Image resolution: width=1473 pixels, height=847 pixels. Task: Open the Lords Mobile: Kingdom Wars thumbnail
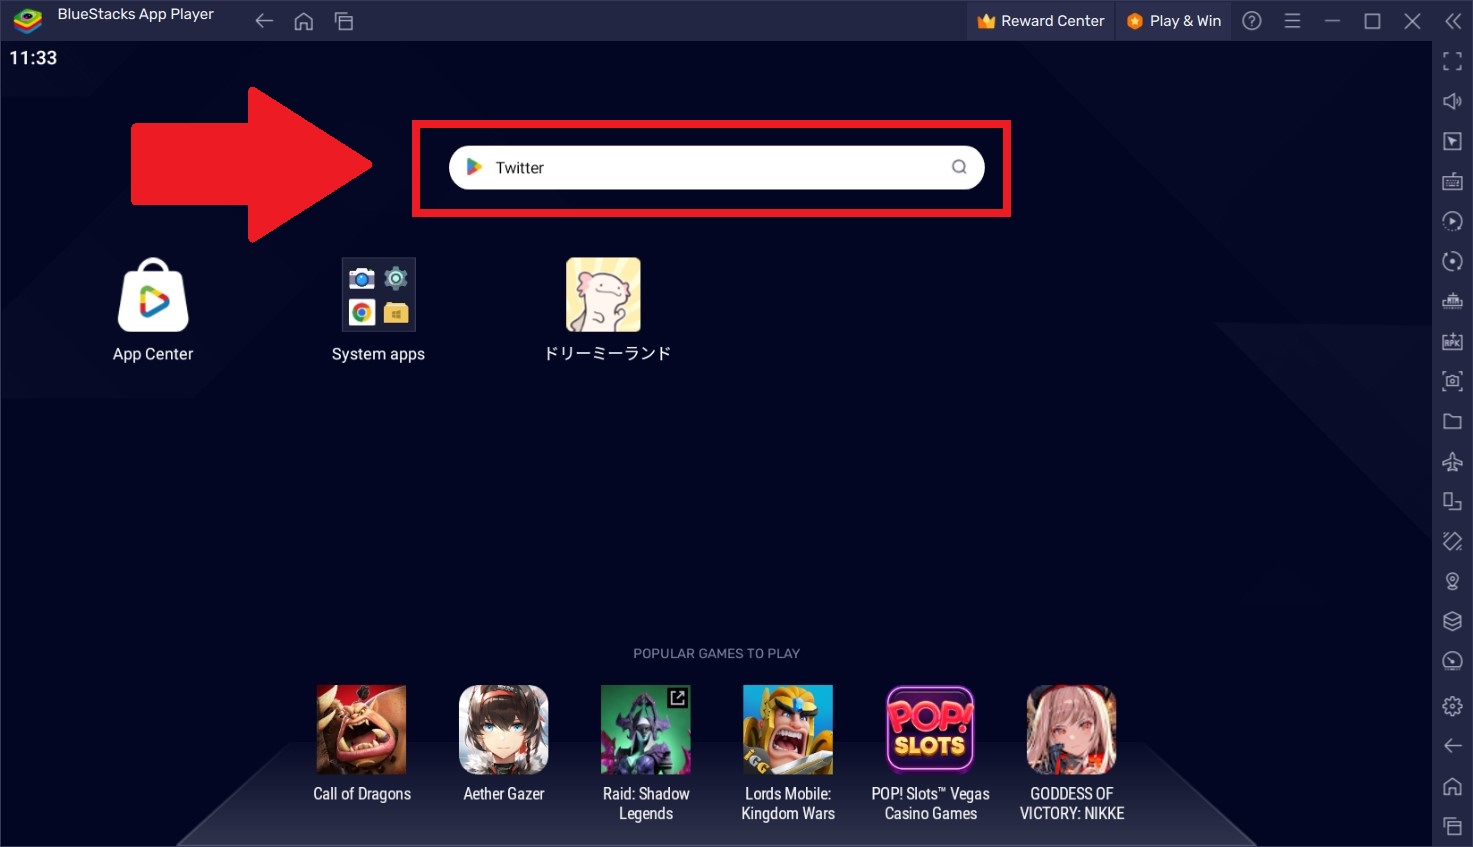(788, 729)
